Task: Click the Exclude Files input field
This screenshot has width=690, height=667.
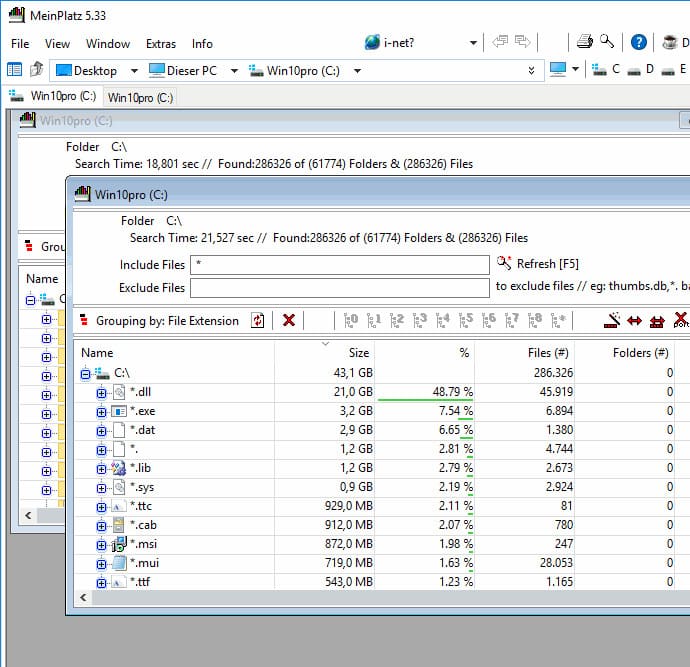Action: pyautogui.click(x=340, y=288)
